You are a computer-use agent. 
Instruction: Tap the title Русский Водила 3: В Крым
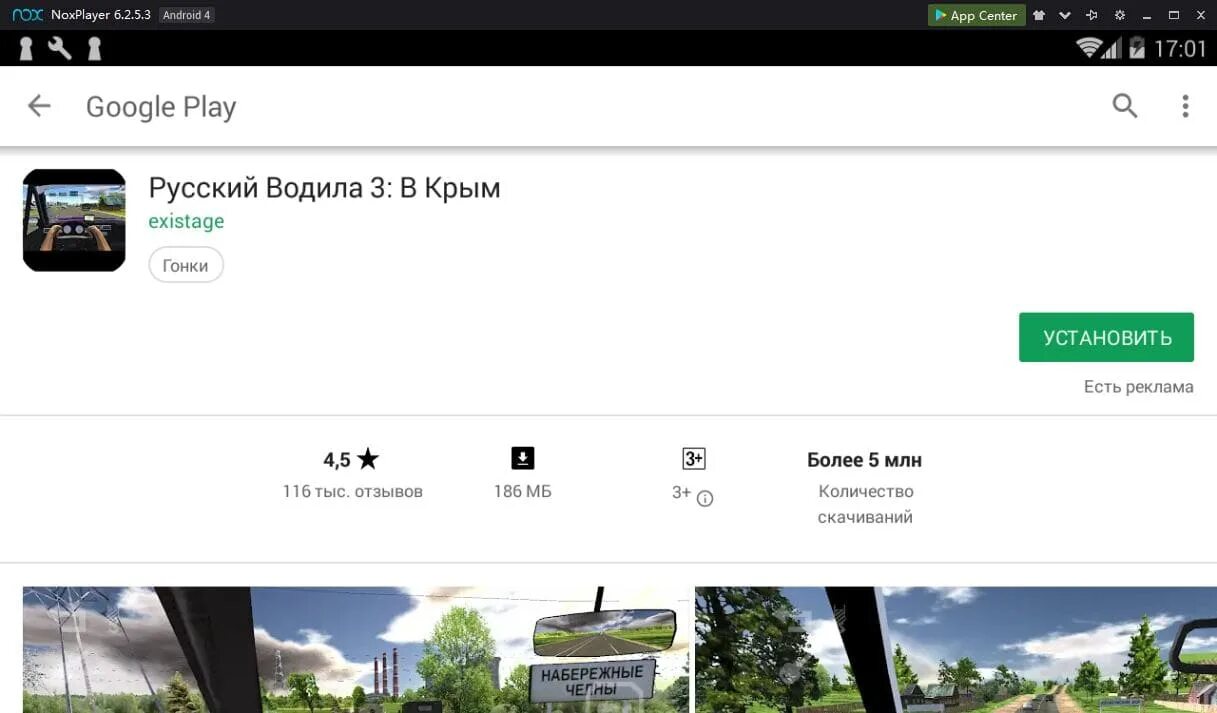pyautogui.click(x=324, y=187)
